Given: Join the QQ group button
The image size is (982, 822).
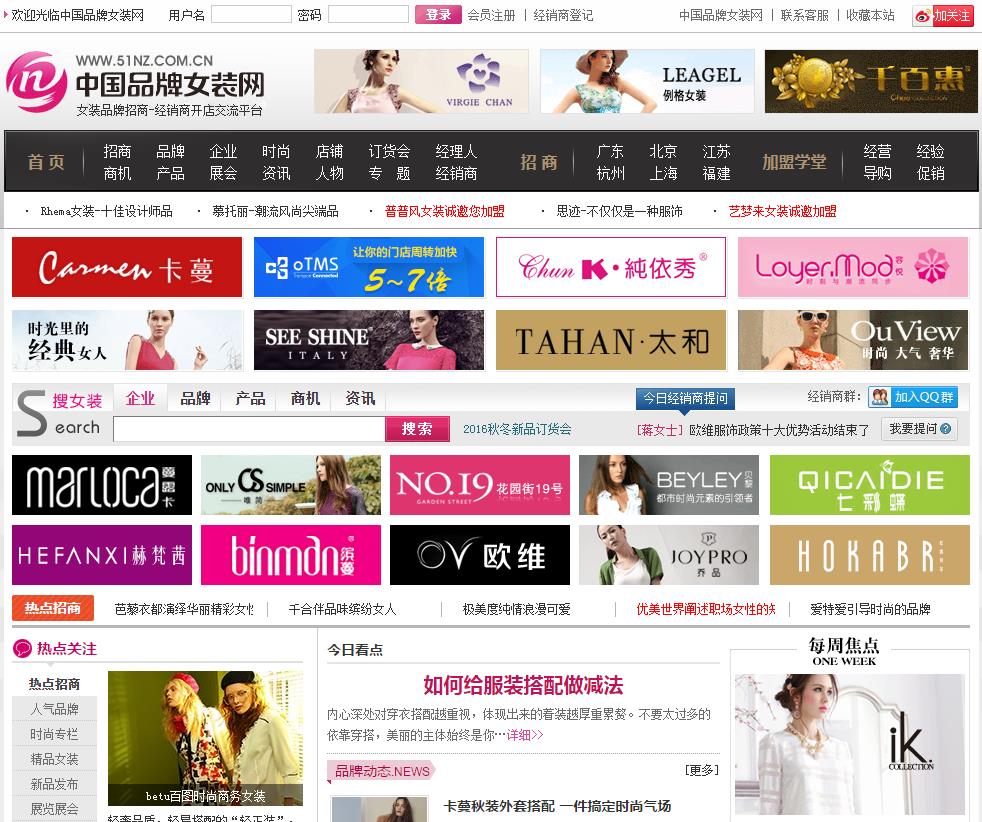Looking at the screenshot, I should tap(912, 397).
